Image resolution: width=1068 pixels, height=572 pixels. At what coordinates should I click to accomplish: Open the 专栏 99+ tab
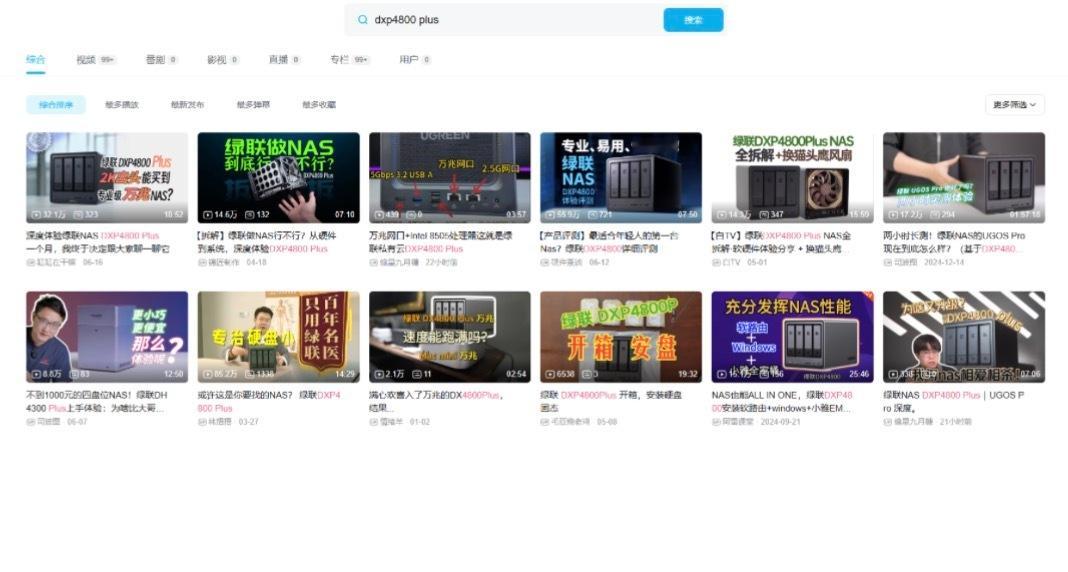[349, 59]
